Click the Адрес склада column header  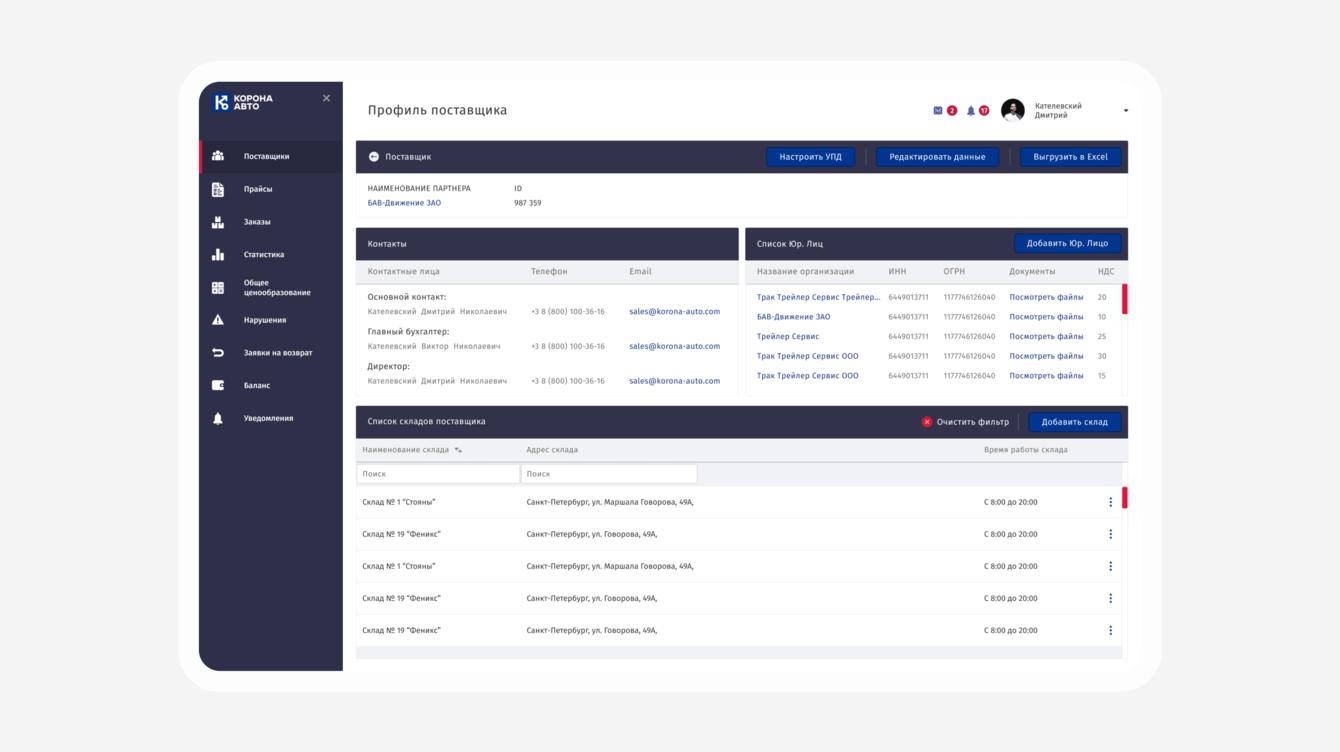pyautogui.click(x=552, y=450)
